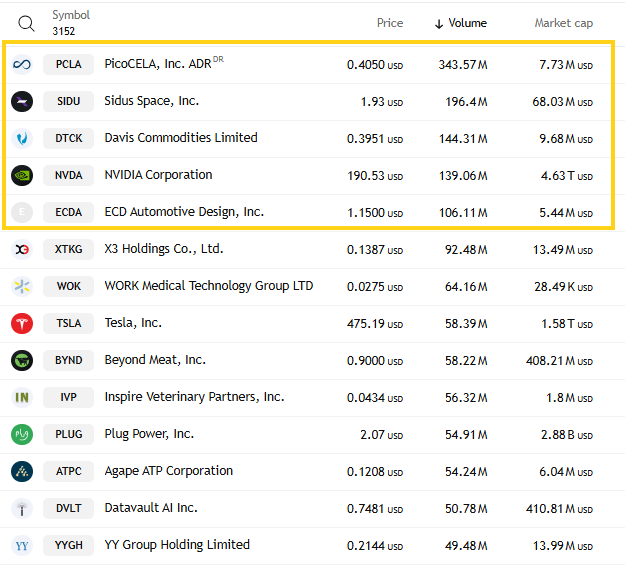Open the DTCK ticker badge
Screen dimensions: 625x571
(x=69, y=138)
